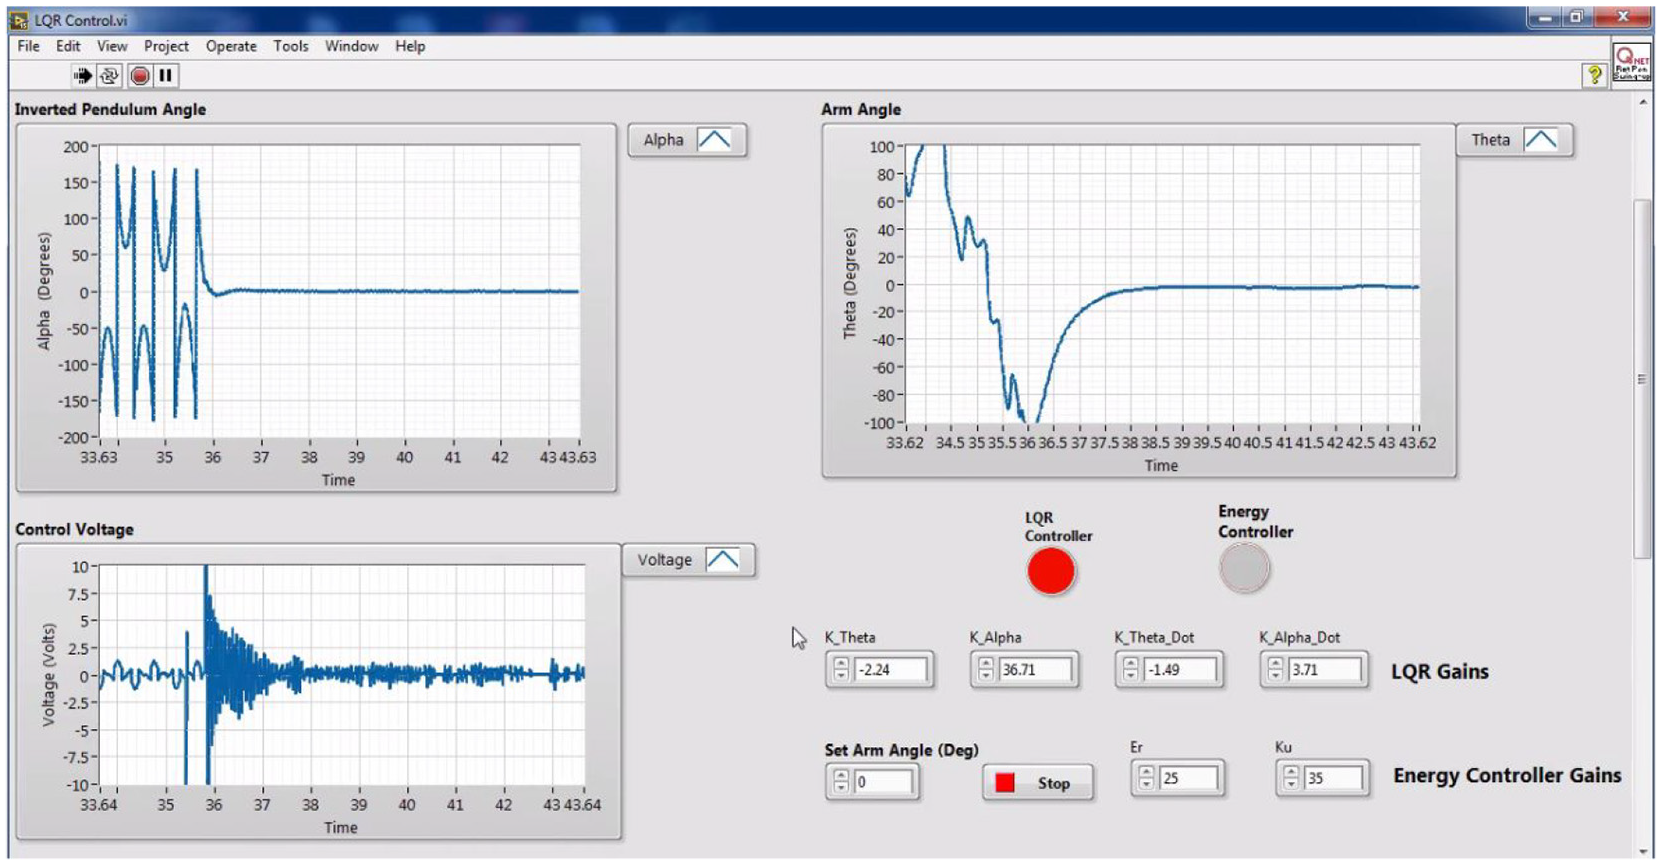Screen dimensions: 1662x865
Task: Open the Tools menu
Action: (x=291, y=46)
